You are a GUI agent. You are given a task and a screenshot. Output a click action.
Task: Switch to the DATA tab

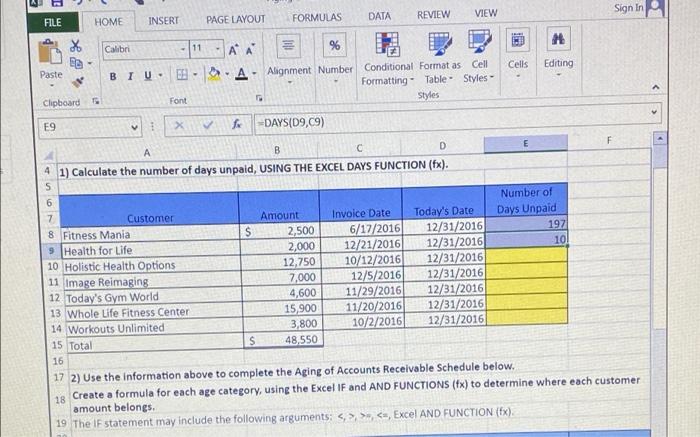pos(379,16)
